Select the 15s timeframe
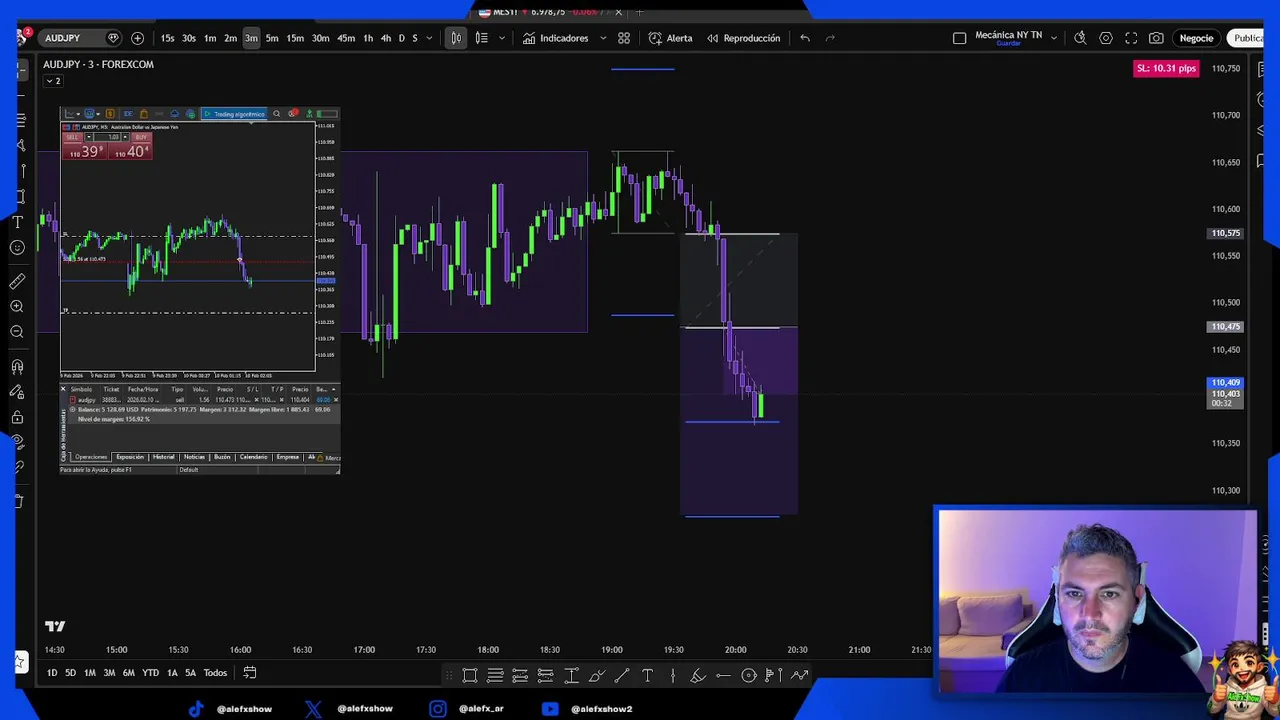This screenshot has height=720, width=1280. (x=167, y=38)
